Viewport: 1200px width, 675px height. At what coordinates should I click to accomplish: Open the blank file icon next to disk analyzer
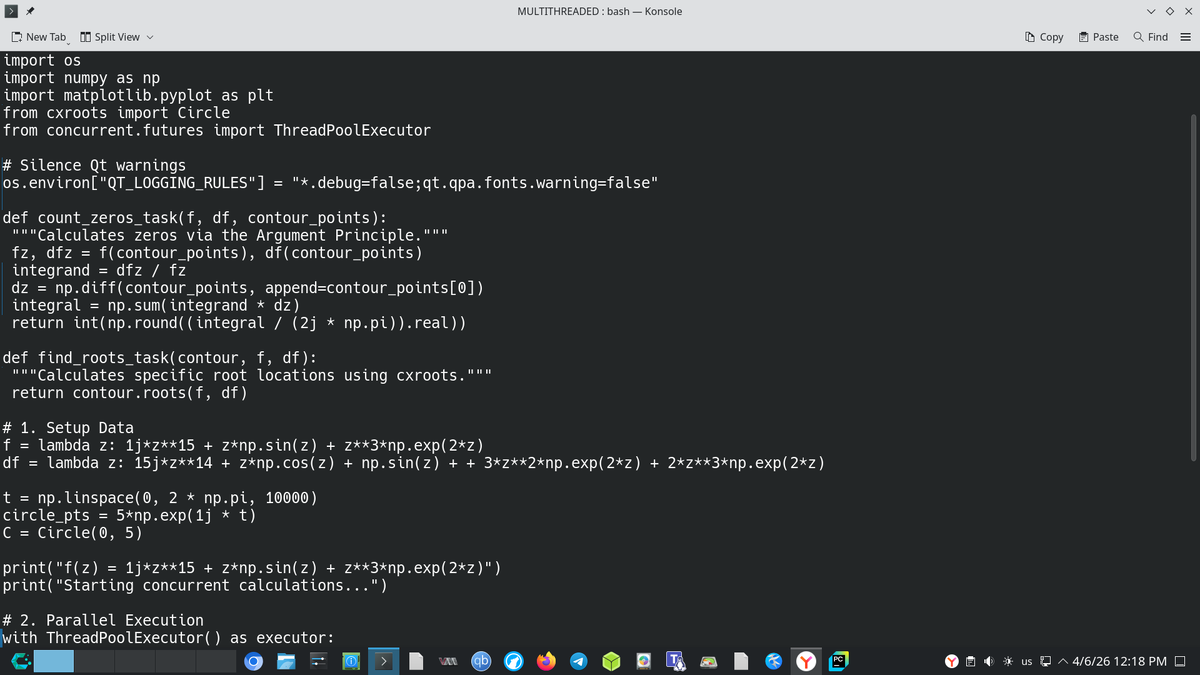(x=740, y=661)
